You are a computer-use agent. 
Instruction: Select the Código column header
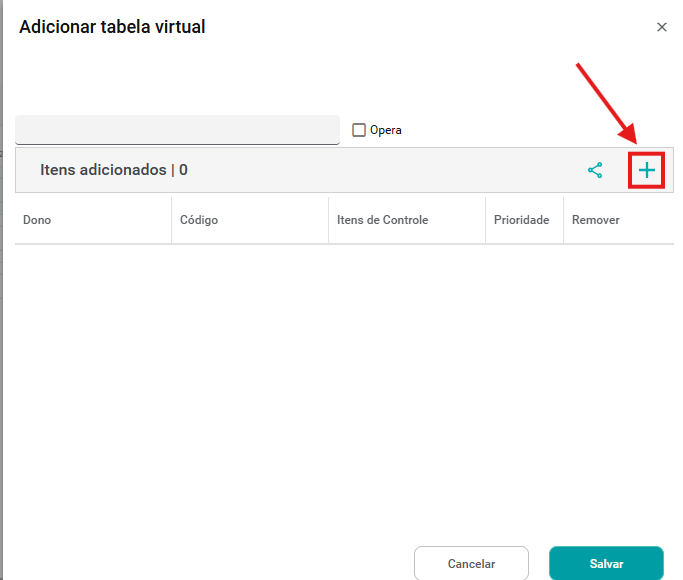pyautogui.click(x=198, y=220)
